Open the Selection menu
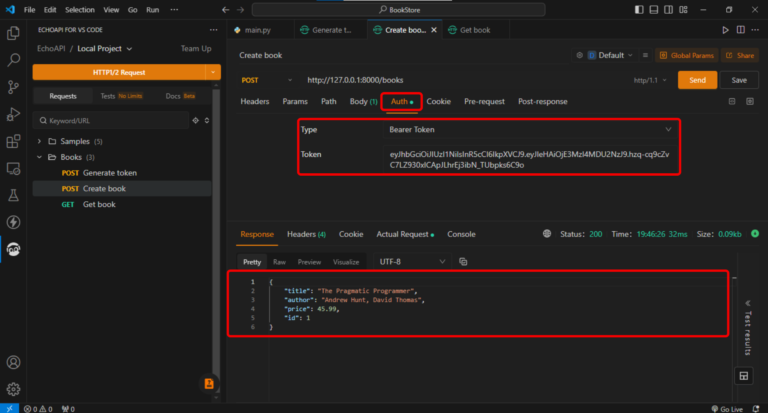The image size is (768, 413). (80, 9)
